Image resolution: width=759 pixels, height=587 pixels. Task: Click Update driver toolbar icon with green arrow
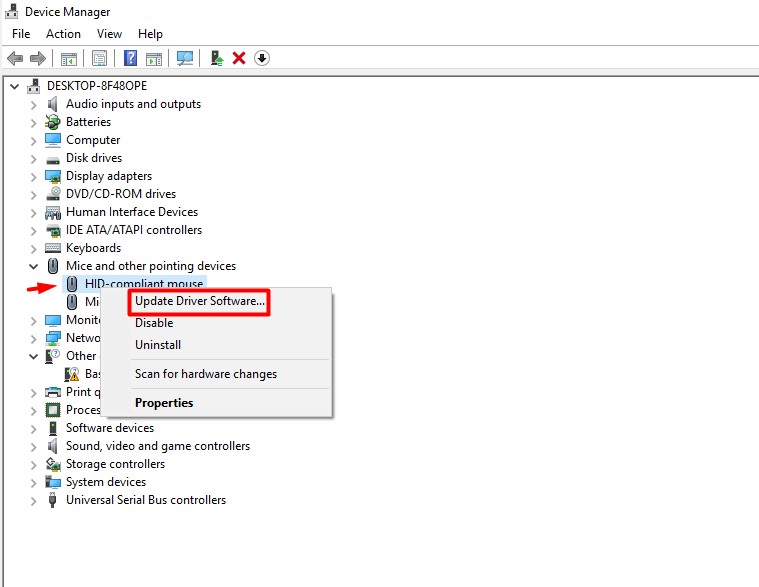[x=216, y=58]
